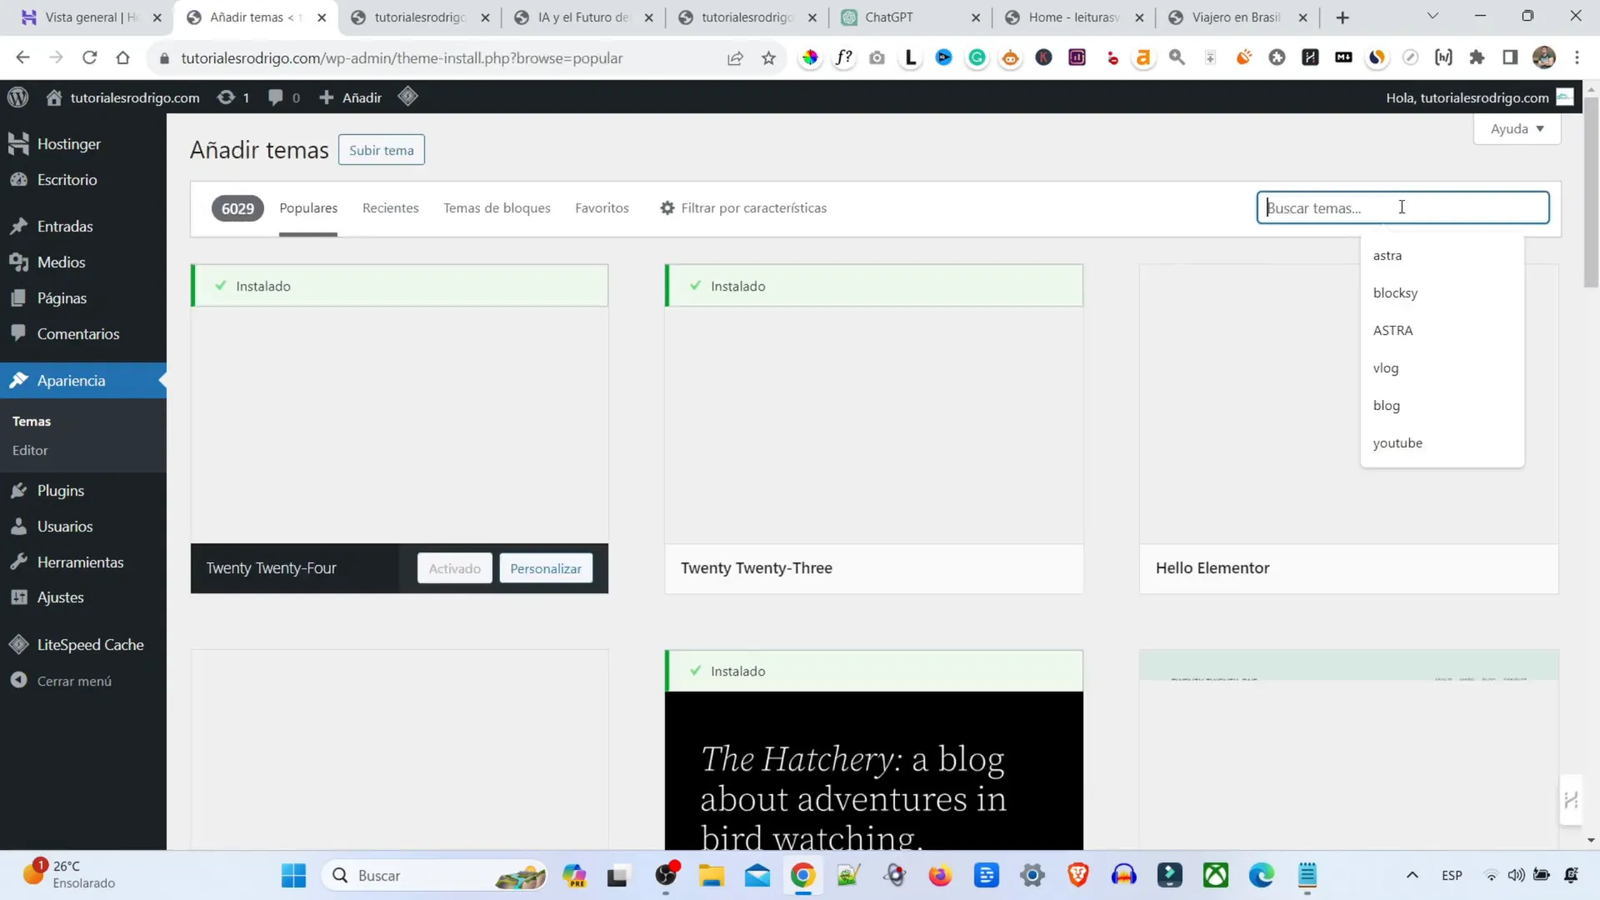1600x900 pixels.
Task: Click the LiteSpeed Cache sidebar icon
Action: pos(17,644)
